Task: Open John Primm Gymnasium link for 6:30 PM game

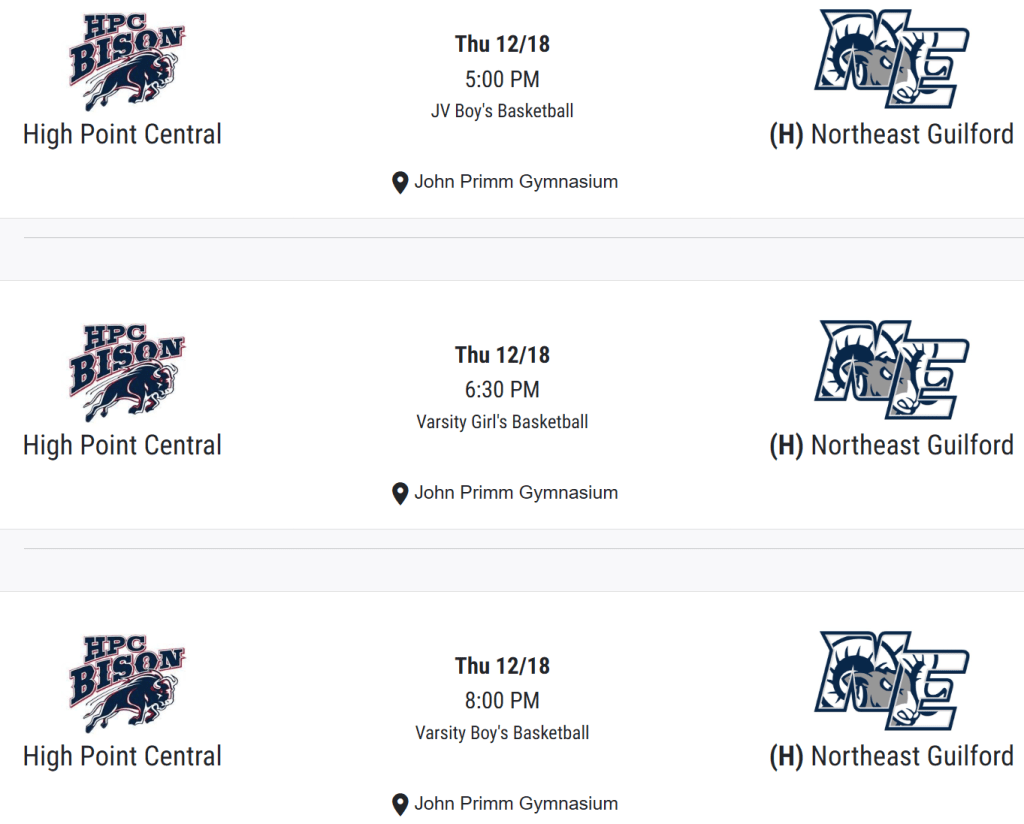Action: pos(516,493)
